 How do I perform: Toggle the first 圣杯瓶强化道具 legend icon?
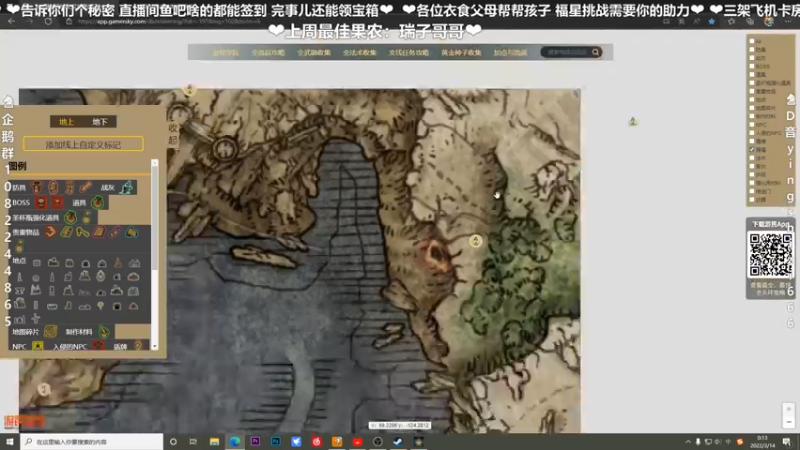pos(70,218)
